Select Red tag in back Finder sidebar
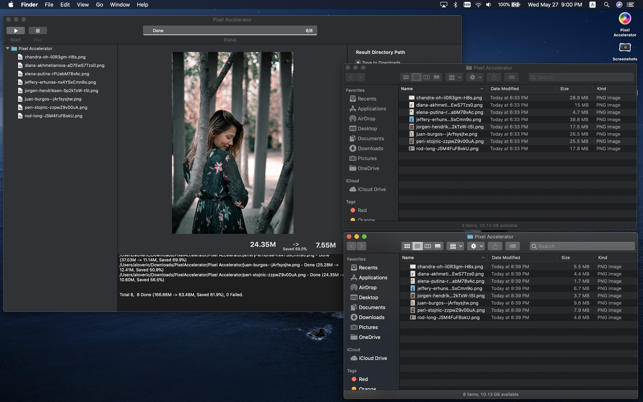Screen dimensions: 643x402 pos(358,210)
